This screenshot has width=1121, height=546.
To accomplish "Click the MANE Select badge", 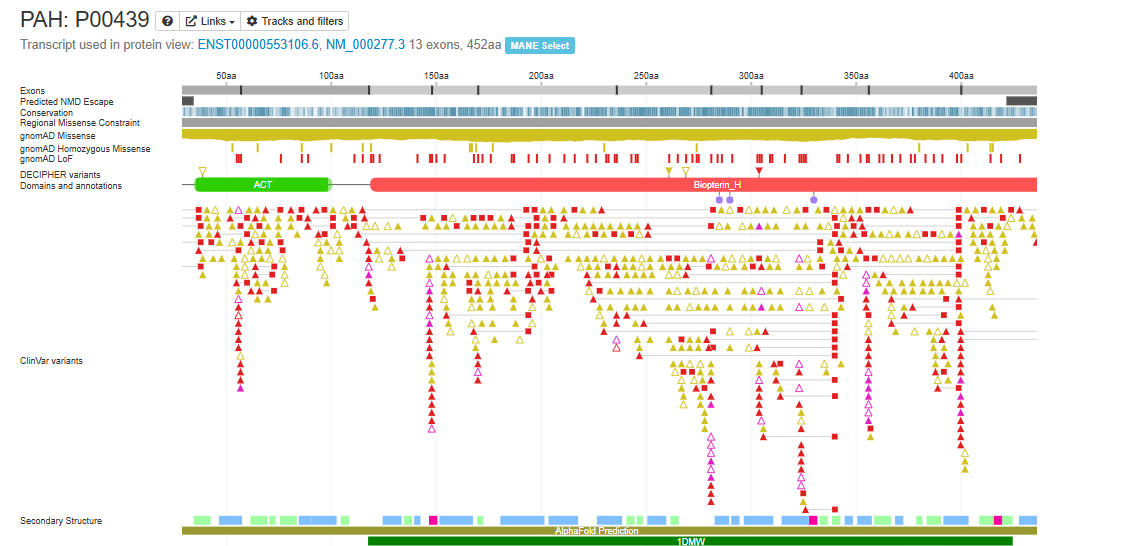I will 540,46.
